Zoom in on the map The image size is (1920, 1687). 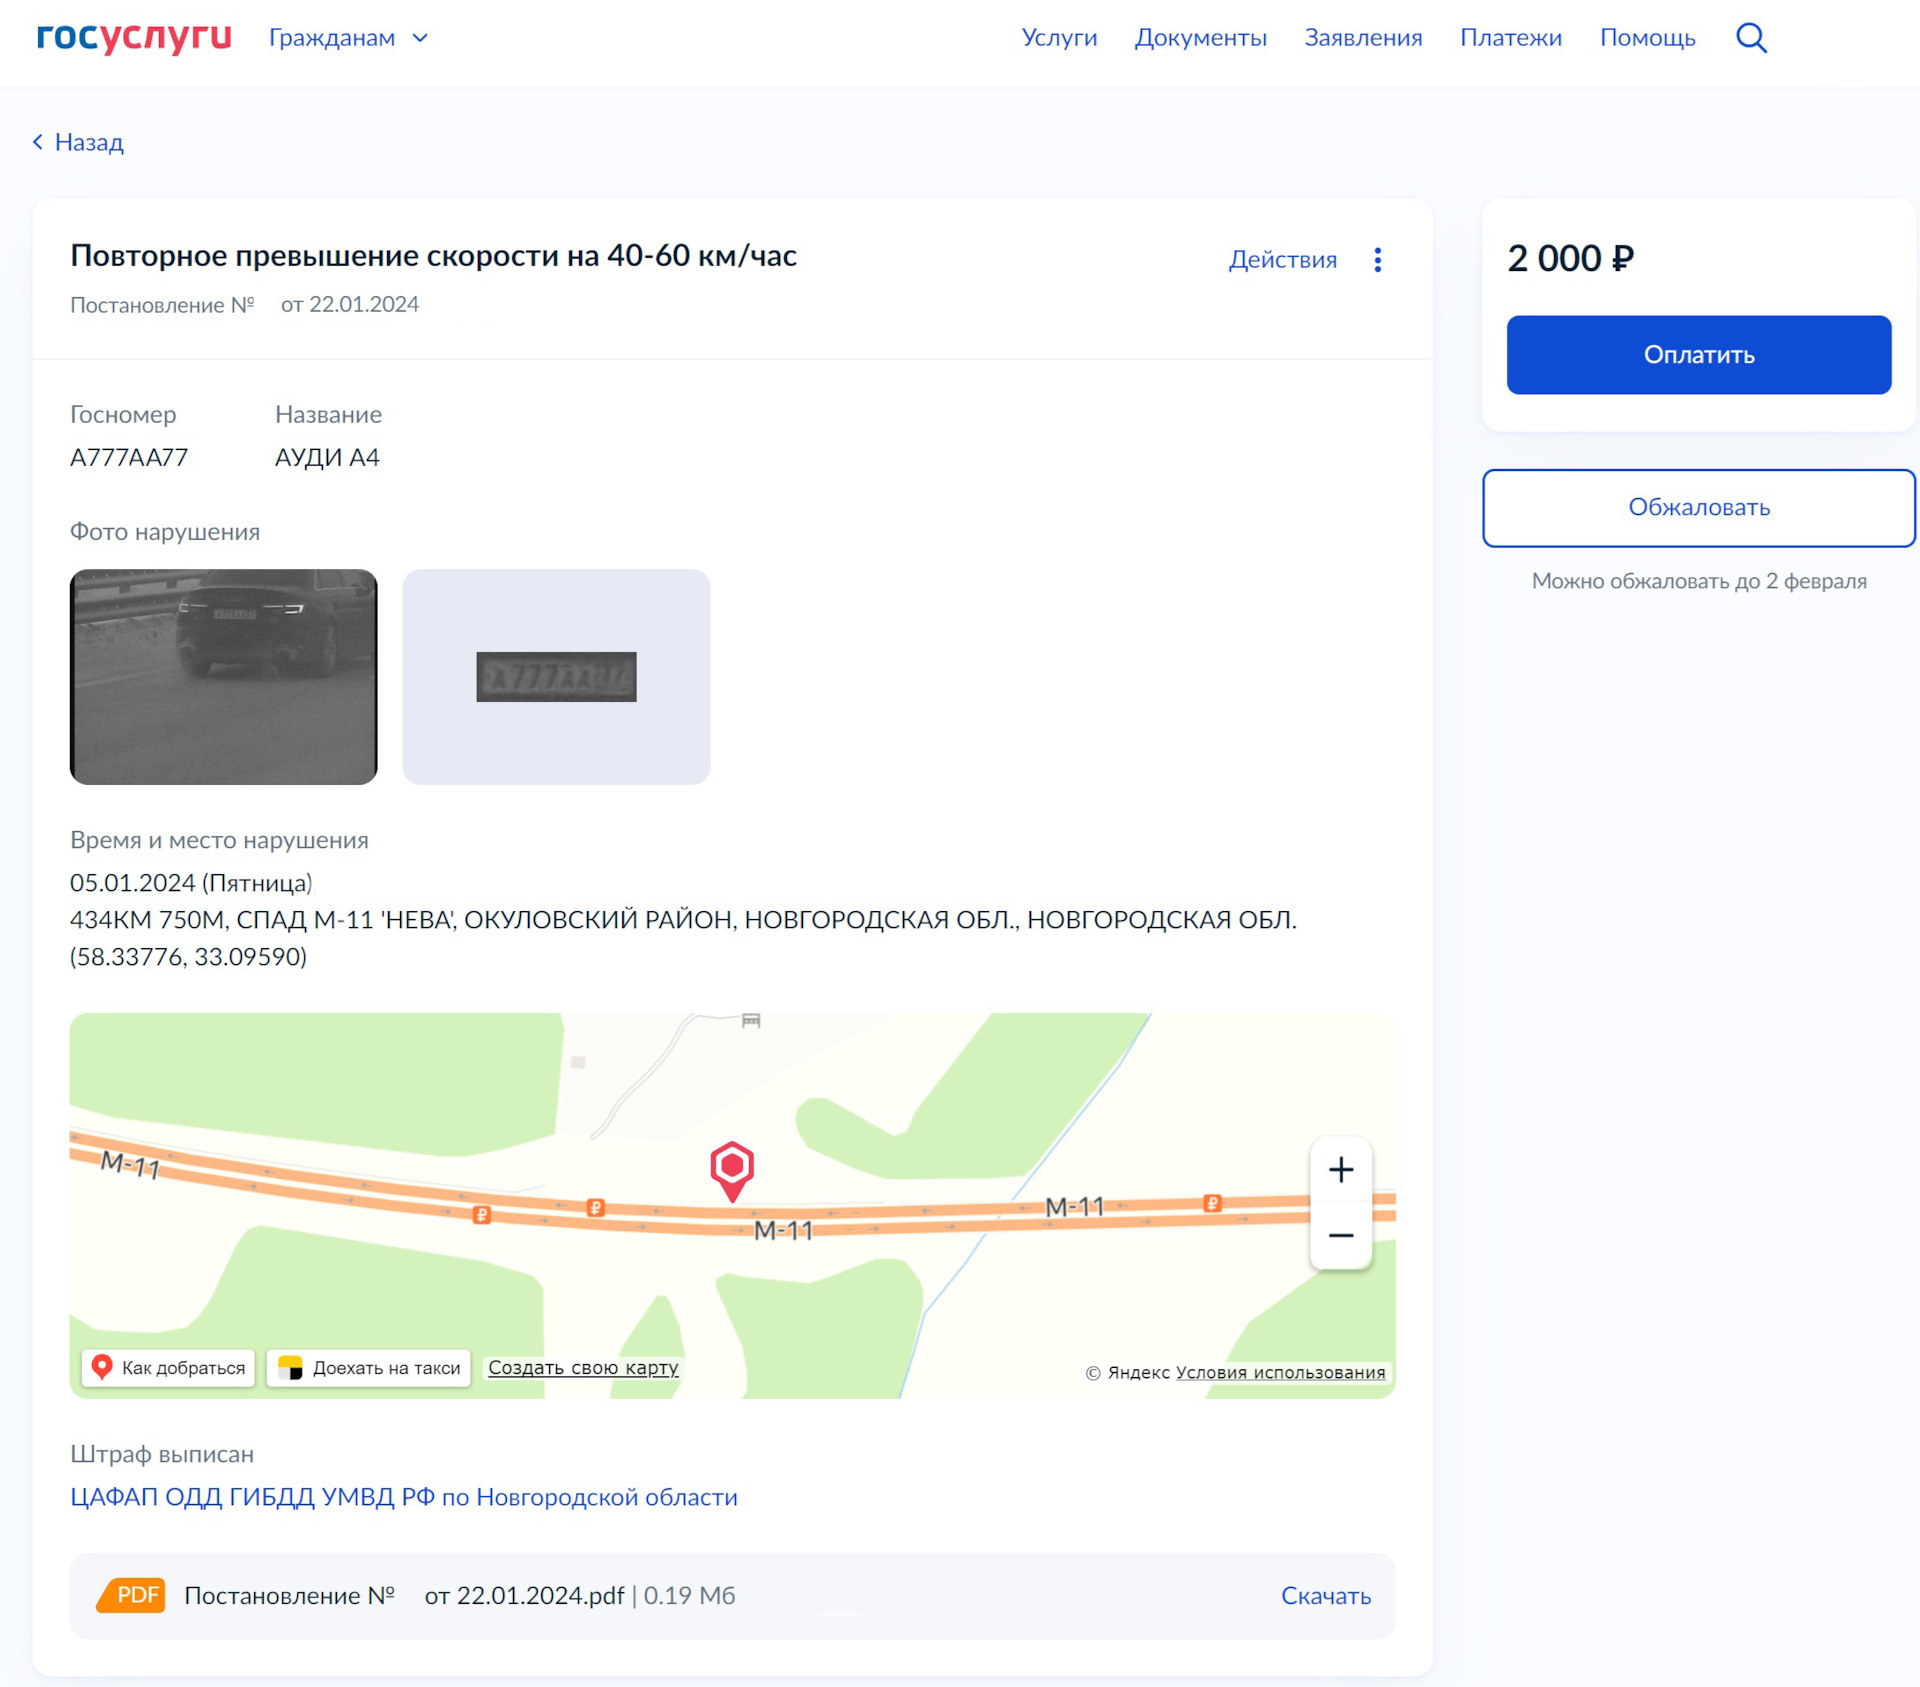(x=1340, y=1170)
